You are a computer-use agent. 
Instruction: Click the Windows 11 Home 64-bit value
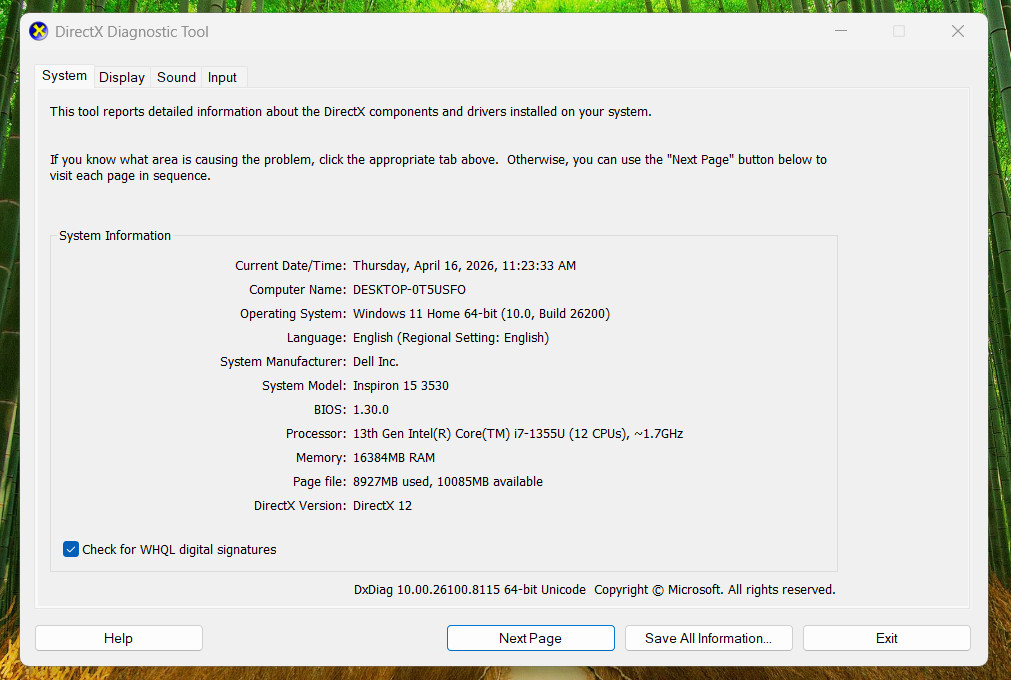(481, 313)
